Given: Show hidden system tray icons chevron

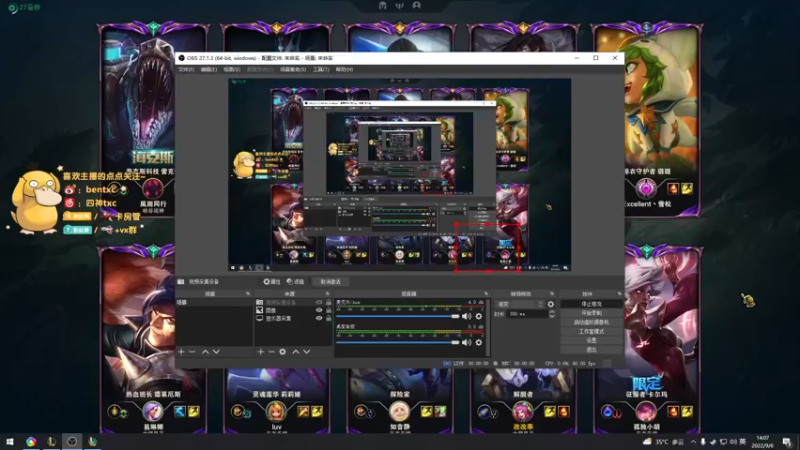Looking at the screenshot, I should (x=693, y=442).
